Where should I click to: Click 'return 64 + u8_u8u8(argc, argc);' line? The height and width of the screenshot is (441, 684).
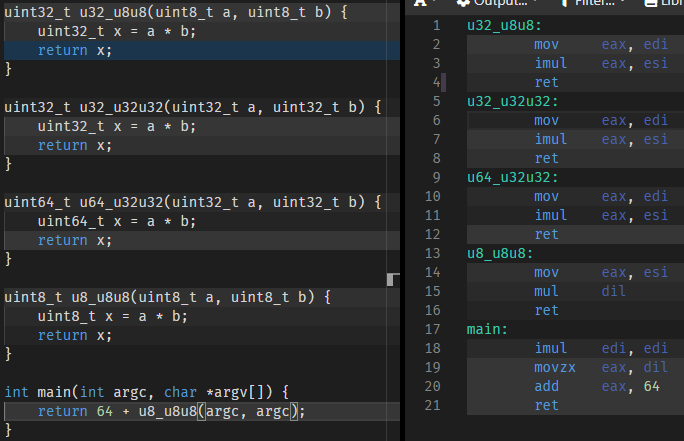coord(171,411)
